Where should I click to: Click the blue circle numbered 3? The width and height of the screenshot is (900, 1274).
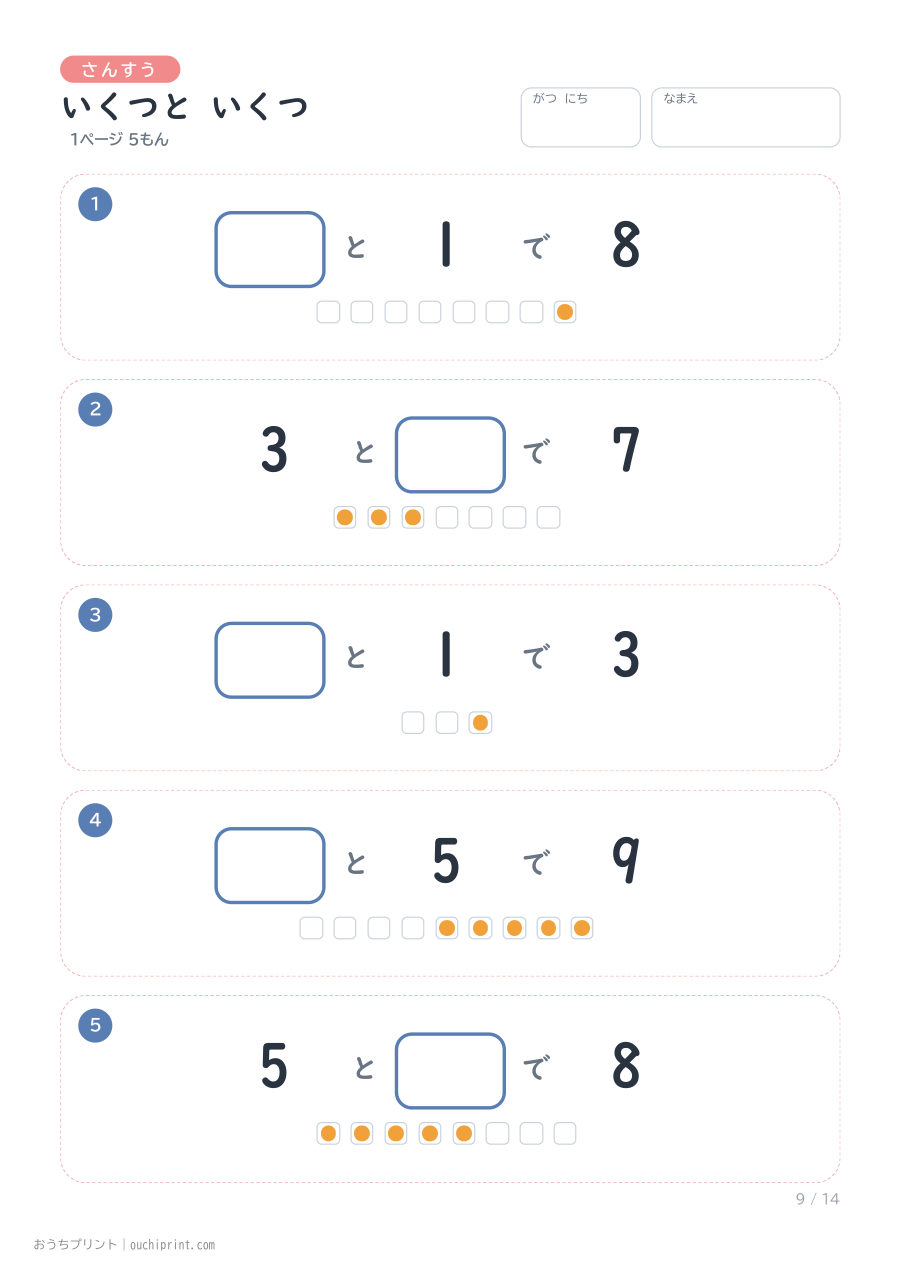(95, 615)
